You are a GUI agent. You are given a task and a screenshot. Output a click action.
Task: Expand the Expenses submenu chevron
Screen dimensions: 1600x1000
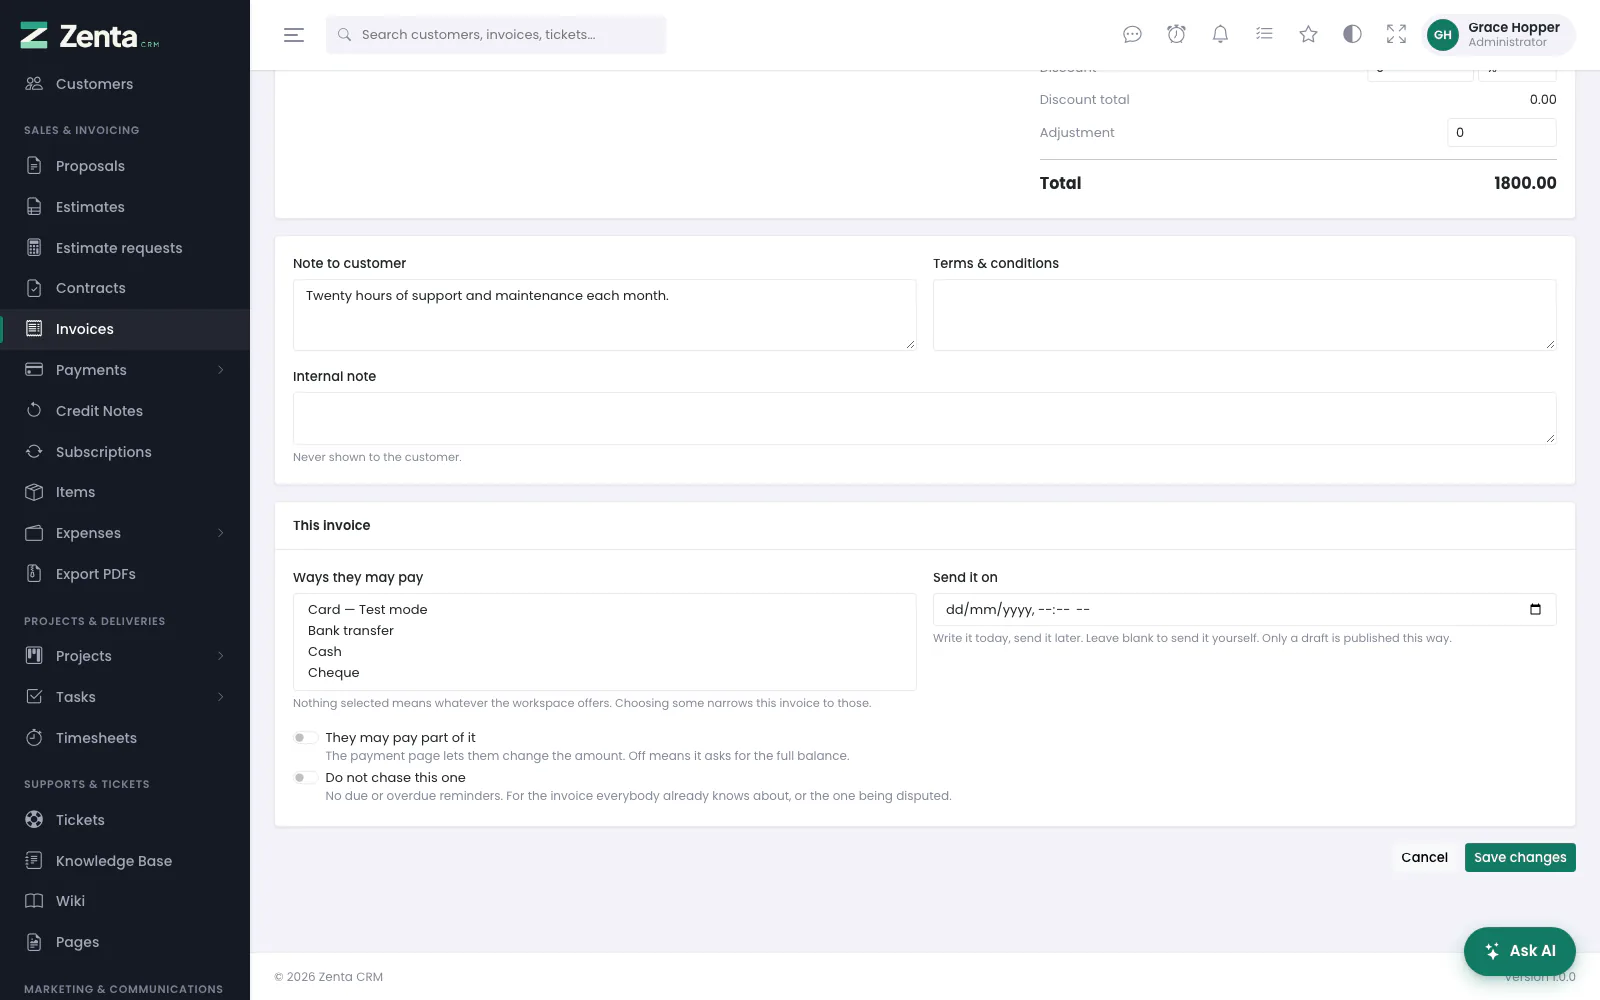(220, 533)
